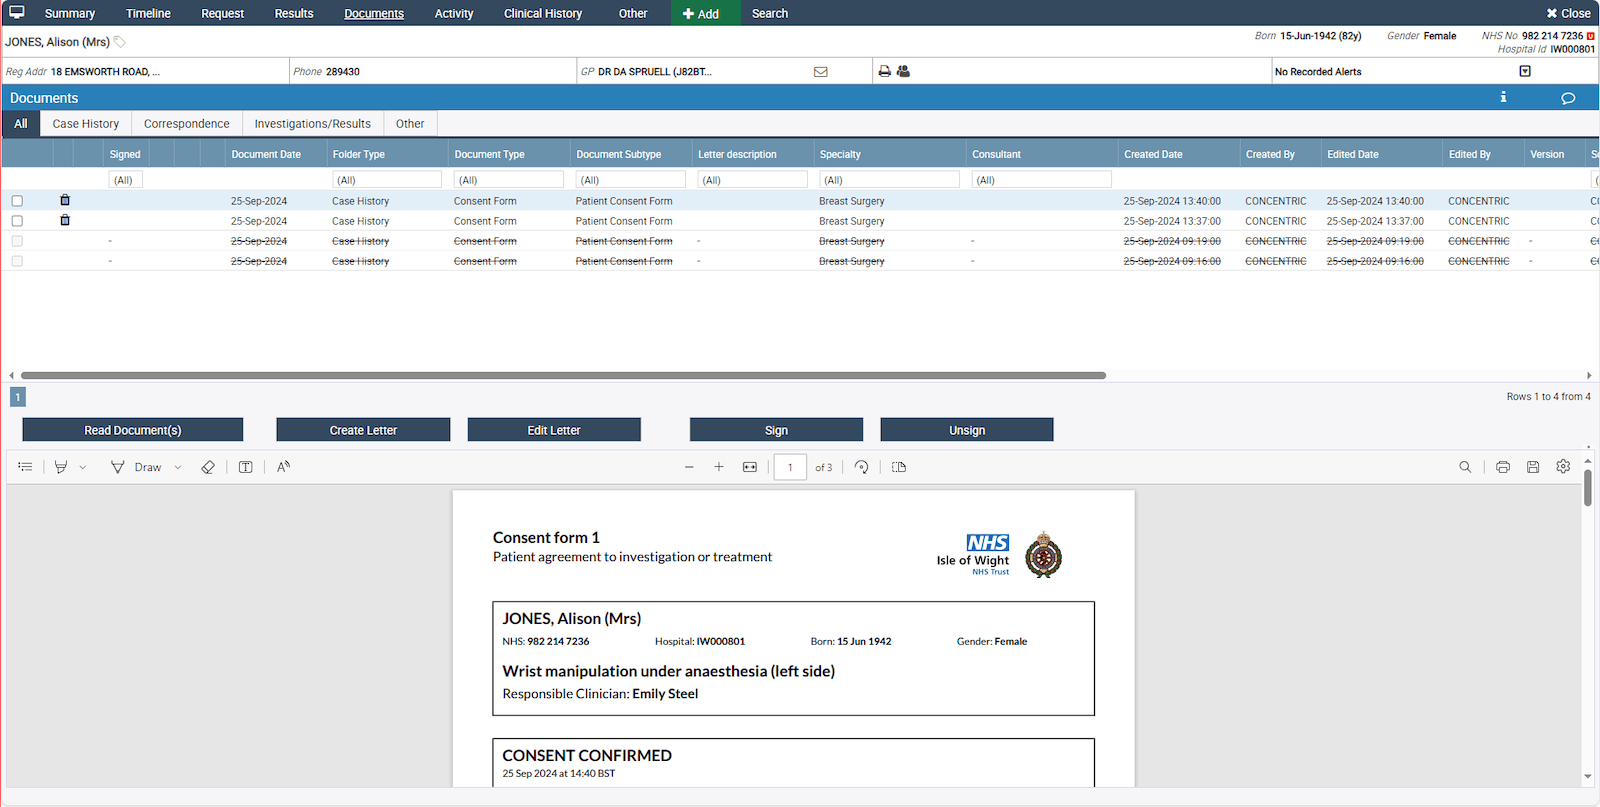
Task: Search within the PDF document
Action: point(1465,467)
